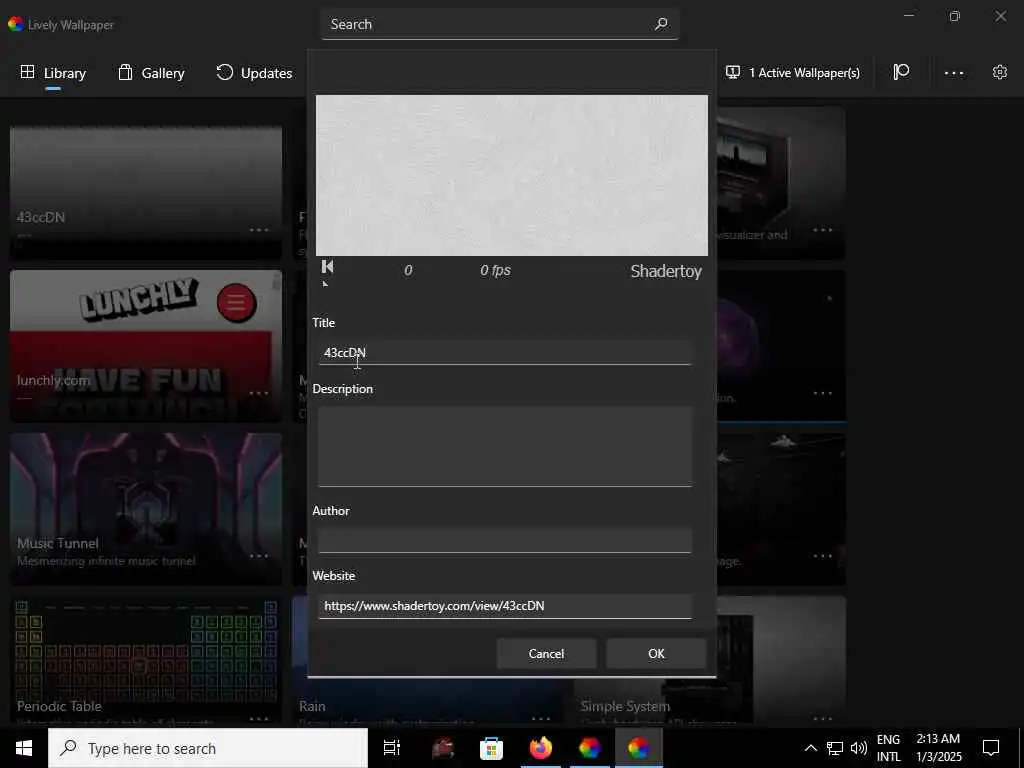Click the 0 fps readout

[x=495, y=270]
